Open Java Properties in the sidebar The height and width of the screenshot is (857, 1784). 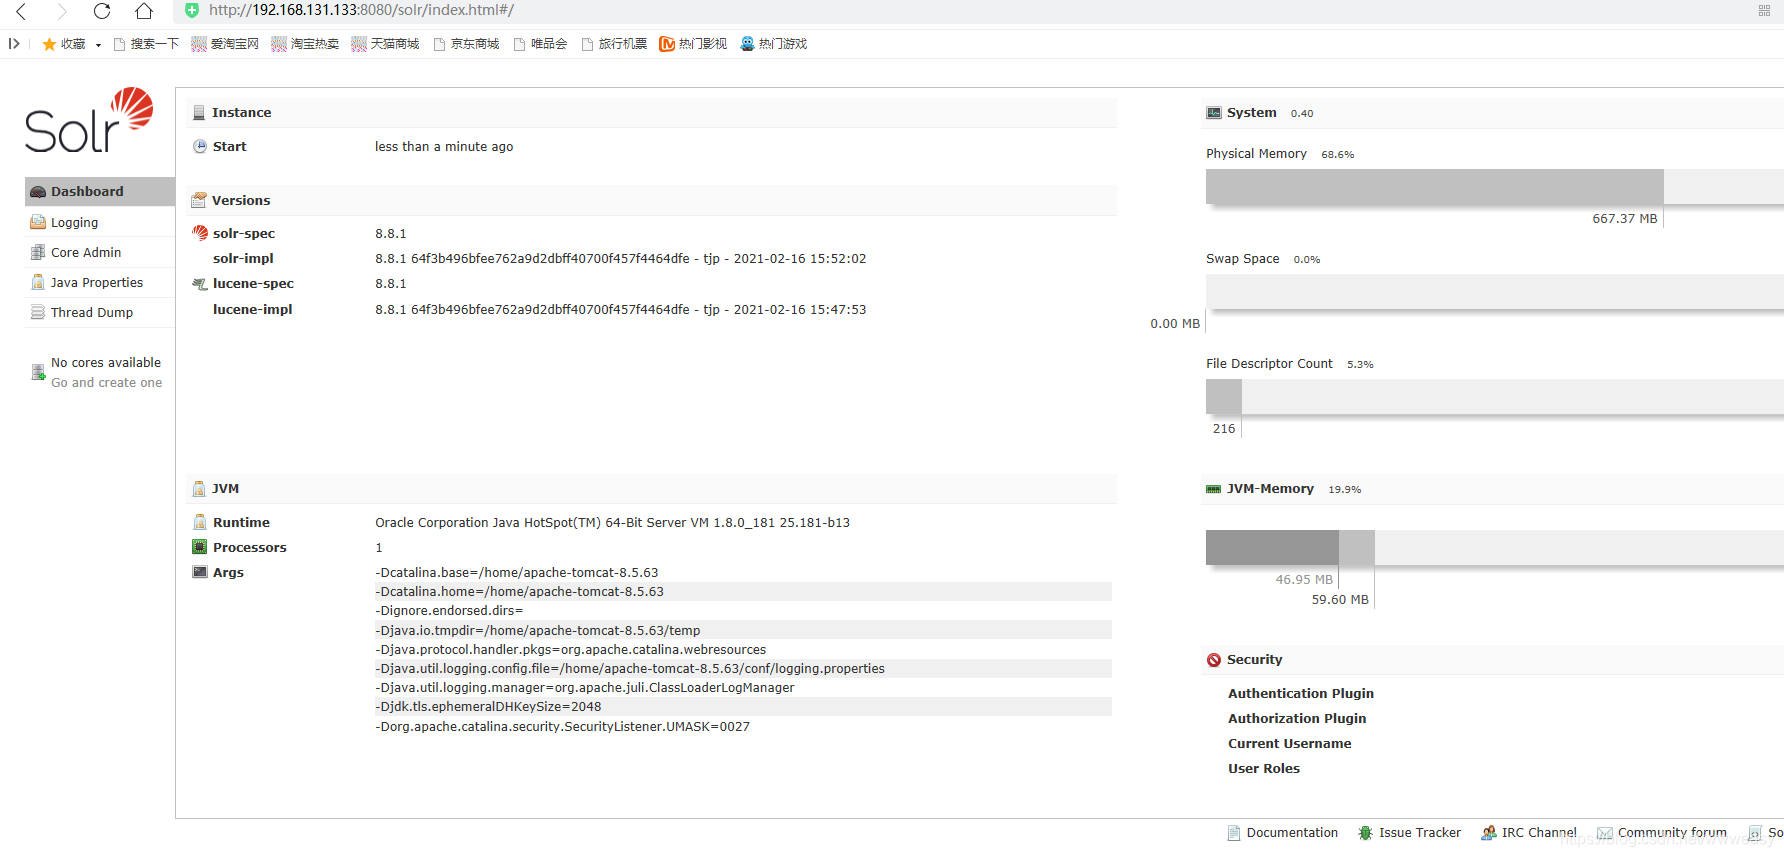pyautogui.click(x=100, y=282)
